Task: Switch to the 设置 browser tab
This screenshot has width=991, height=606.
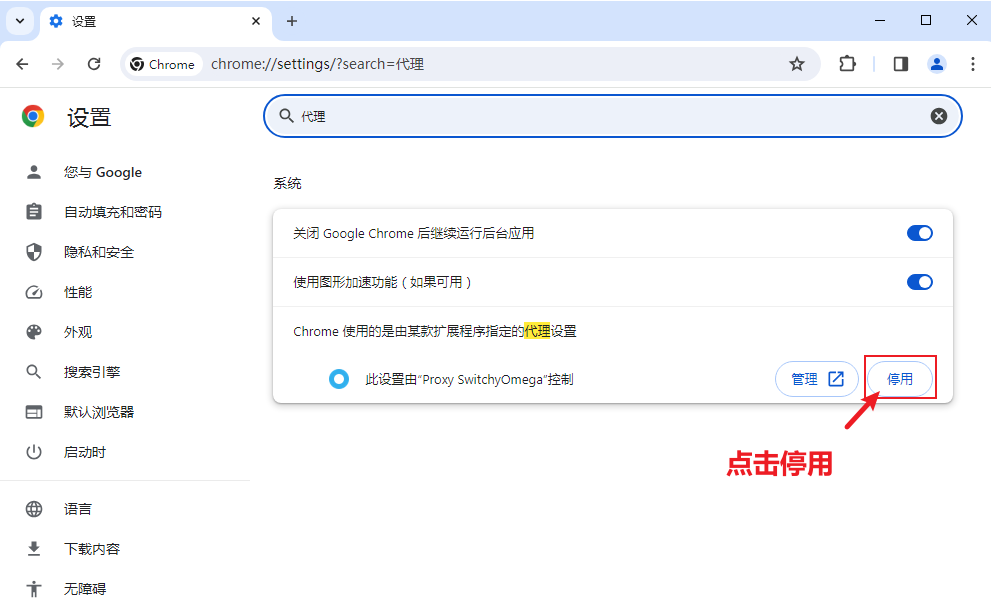Action: (x=140, y=21)
